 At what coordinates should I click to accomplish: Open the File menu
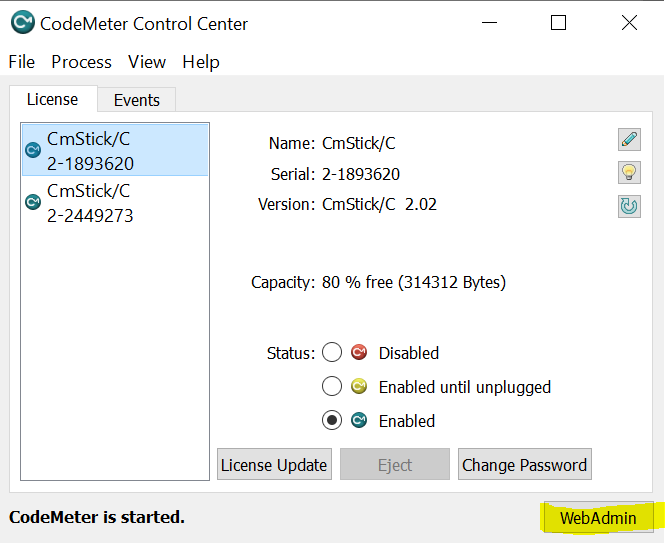click(22, 62)
